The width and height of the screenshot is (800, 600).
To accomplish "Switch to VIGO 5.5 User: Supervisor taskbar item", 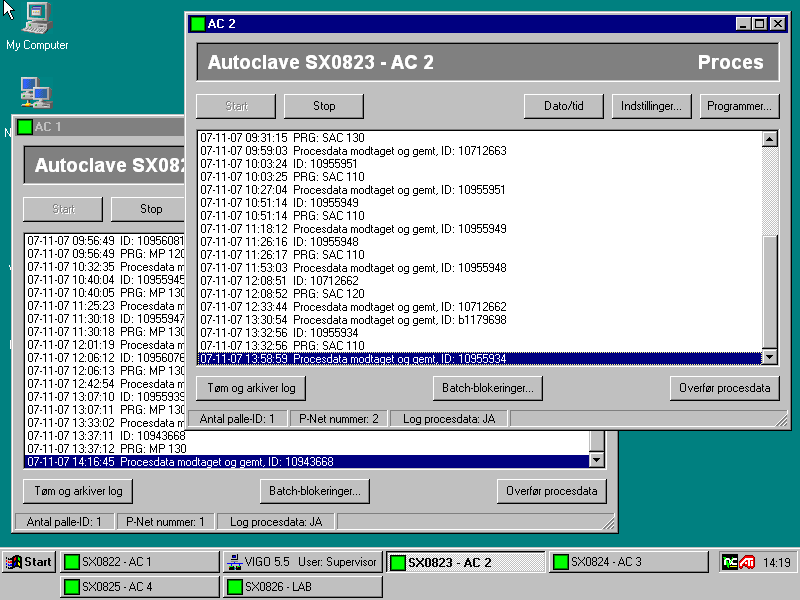I will coord(303,562).
